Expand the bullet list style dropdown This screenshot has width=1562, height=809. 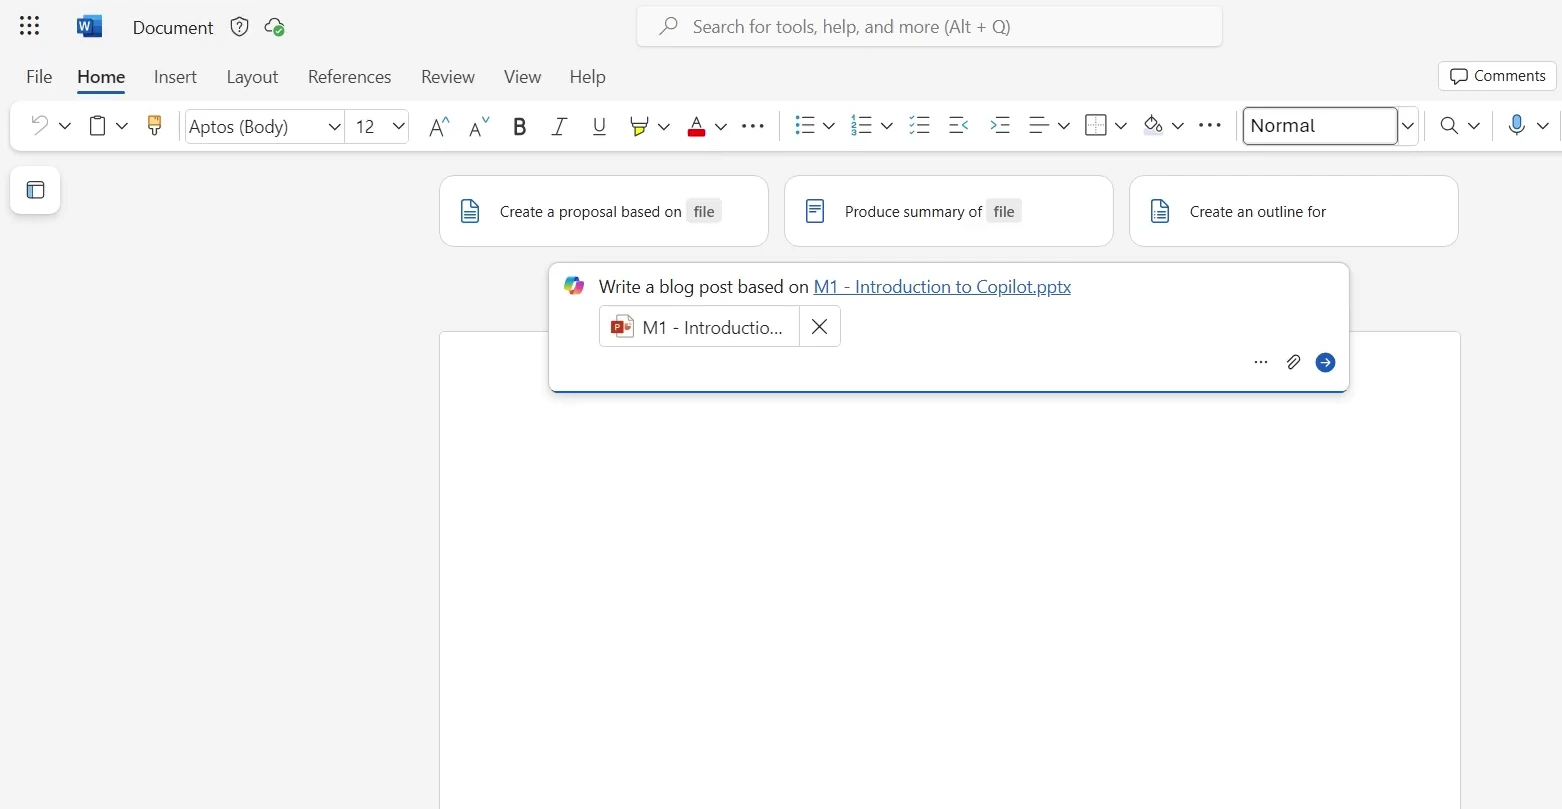point(829,126)
